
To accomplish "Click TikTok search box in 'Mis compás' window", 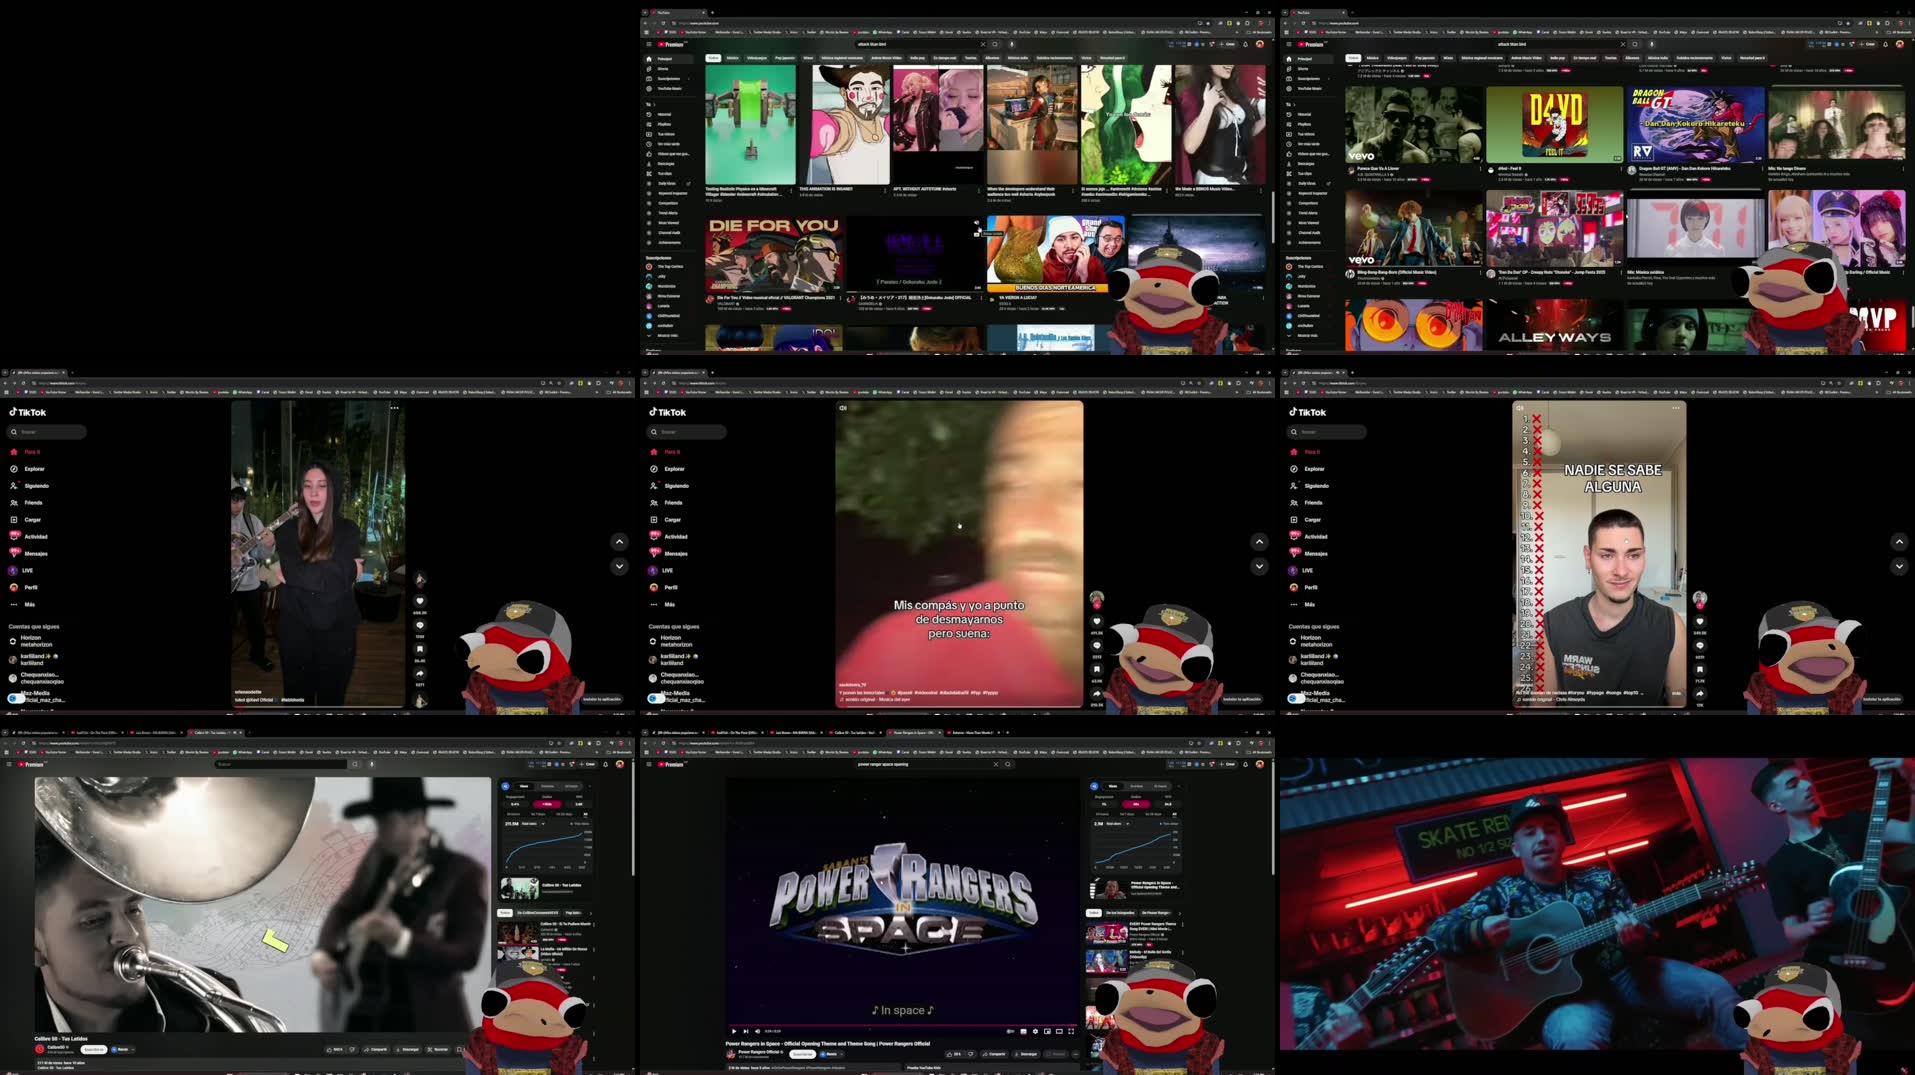I will point(687,432).
